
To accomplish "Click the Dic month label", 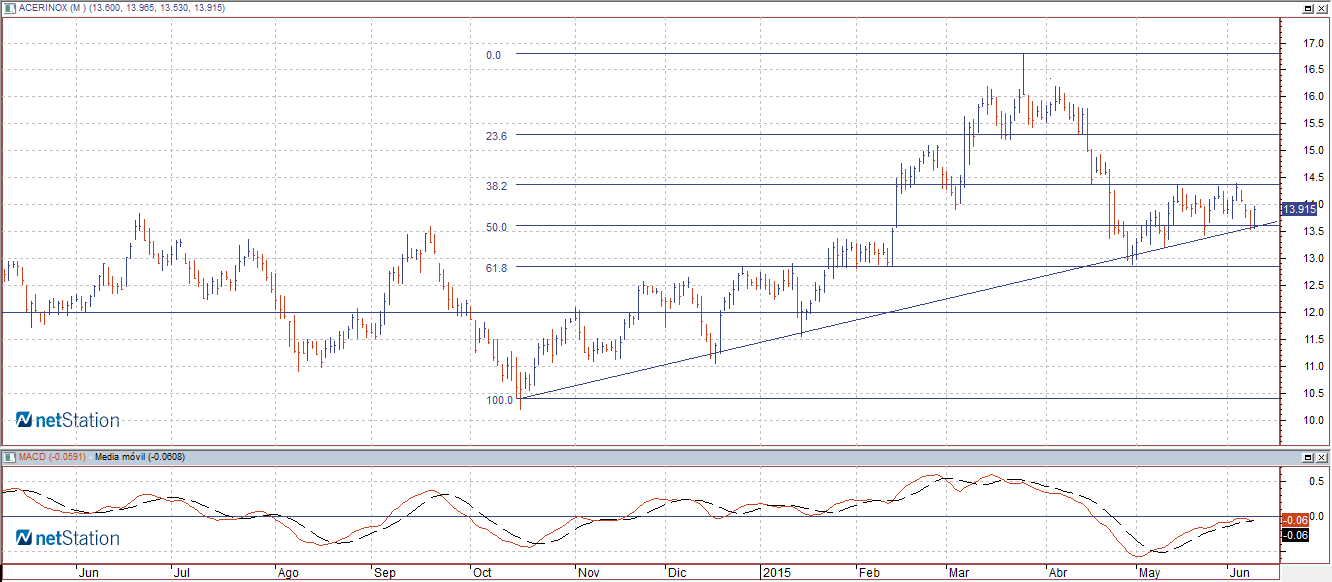I will coord(677,574).
